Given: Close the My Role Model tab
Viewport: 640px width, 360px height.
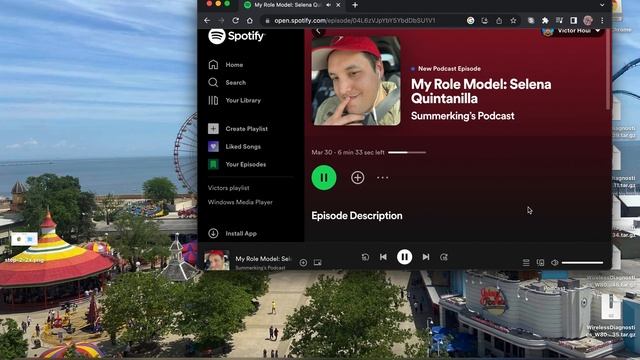Looking at the screenshot, I should (x=338, y=5).
